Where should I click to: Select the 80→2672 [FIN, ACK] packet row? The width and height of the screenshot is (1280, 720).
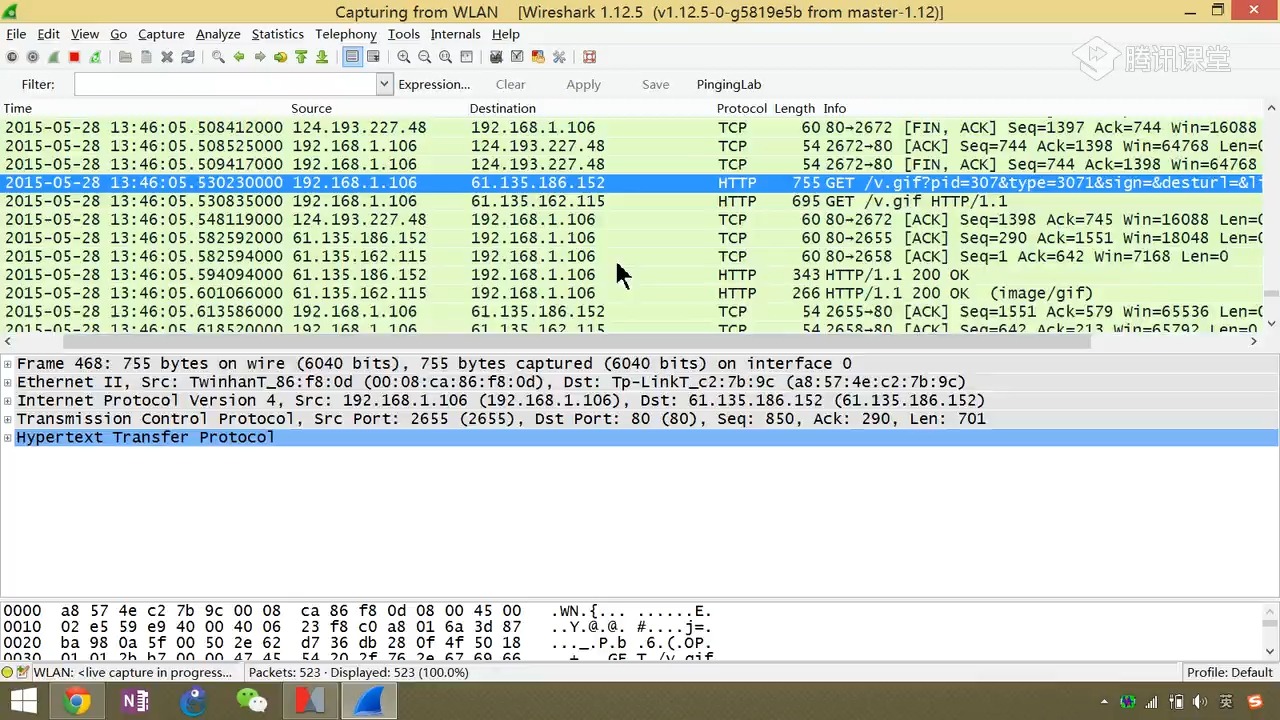(632, 128)
